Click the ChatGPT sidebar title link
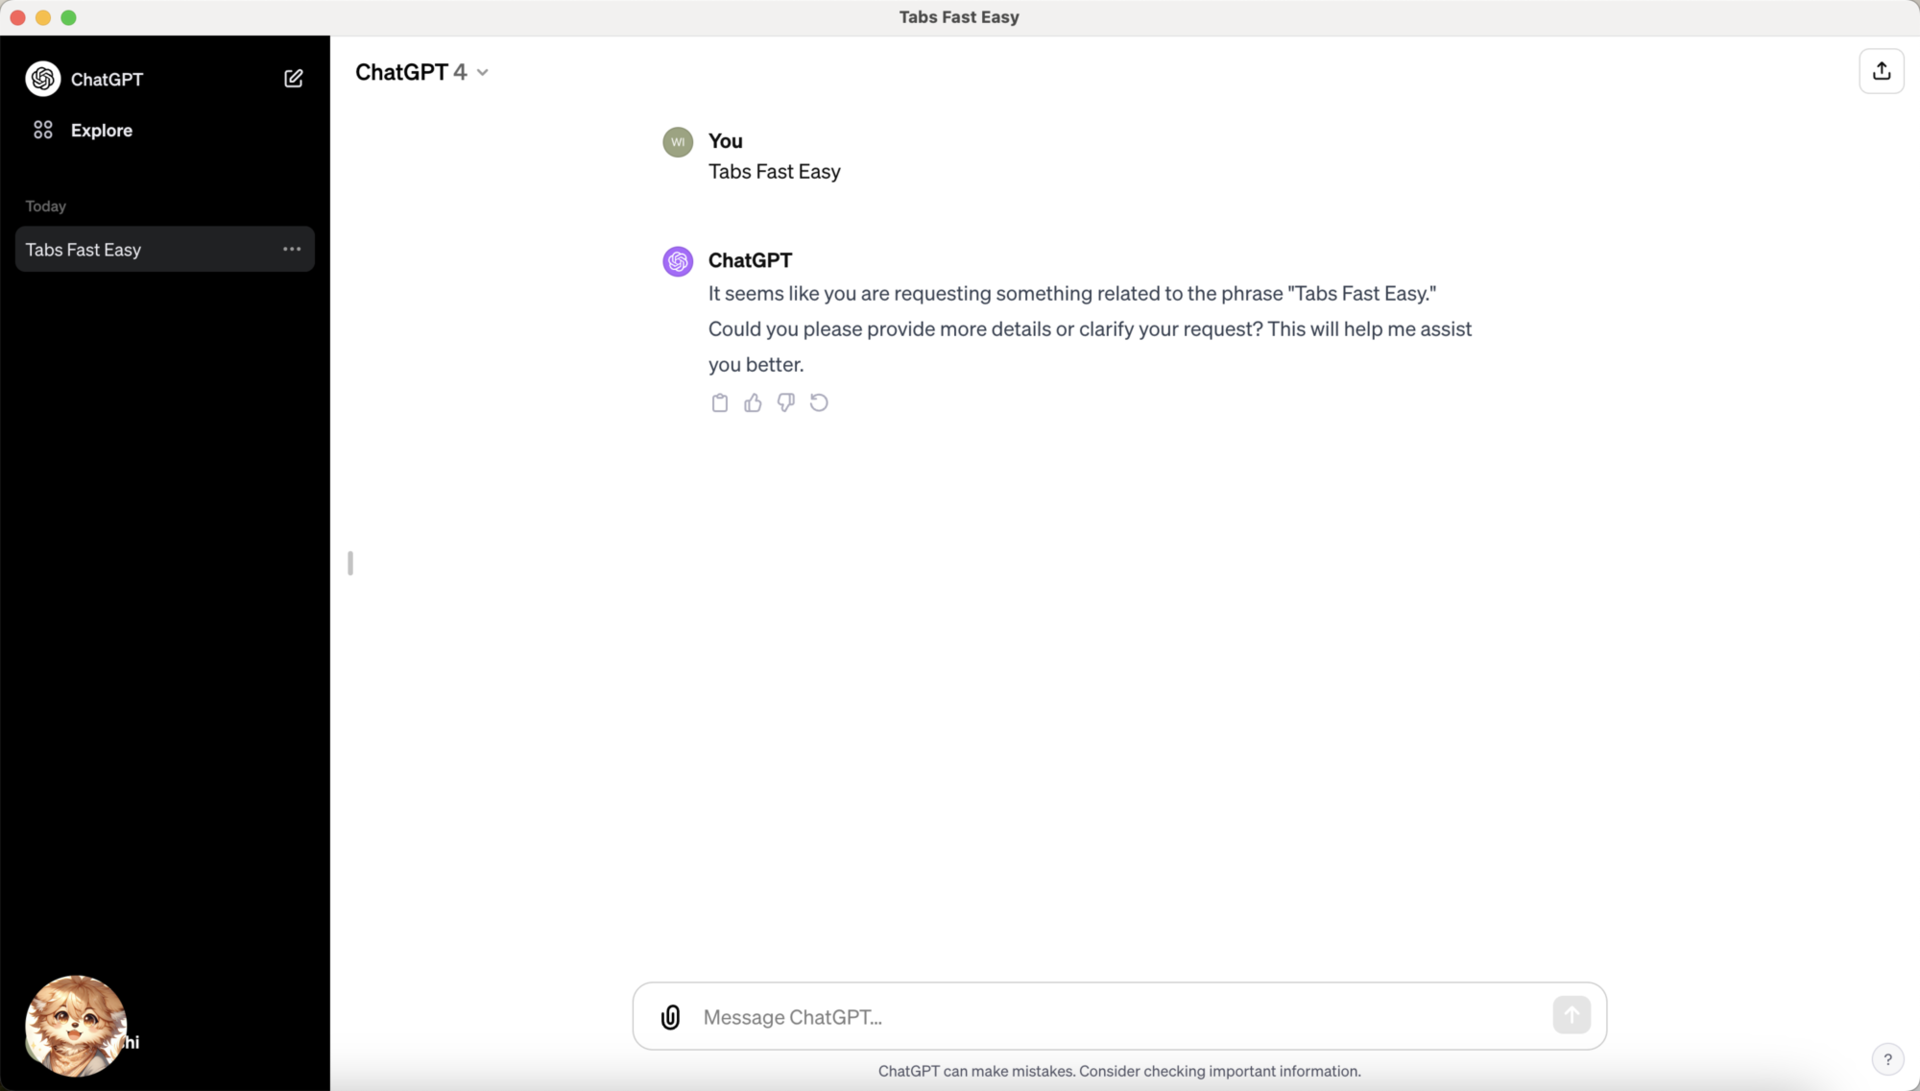The image size is (1920, 1091). [x=107, y=79]
